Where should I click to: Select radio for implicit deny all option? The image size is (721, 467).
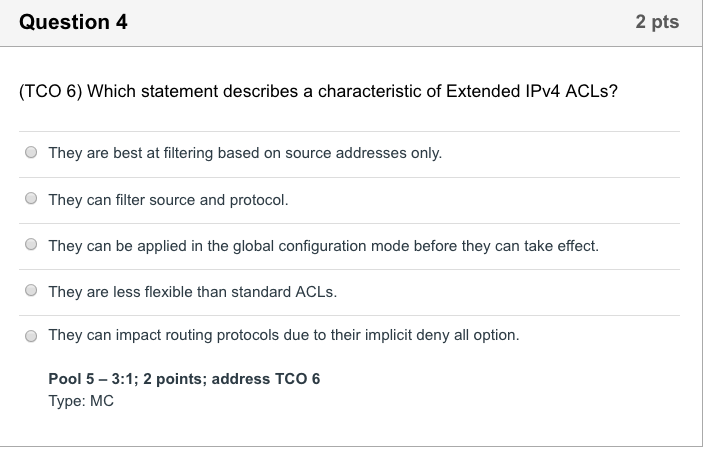coord(31,336)
